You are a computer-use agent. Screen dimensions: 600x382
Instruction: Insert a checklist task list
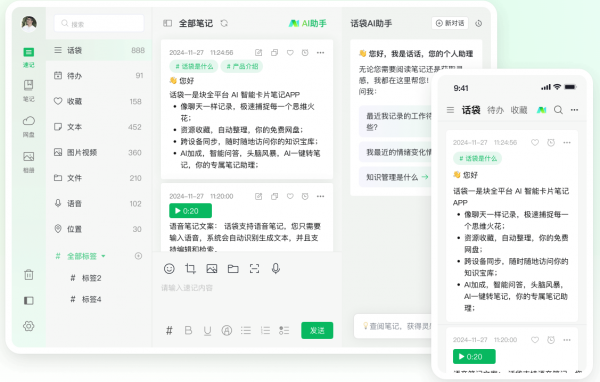point(284,330)
